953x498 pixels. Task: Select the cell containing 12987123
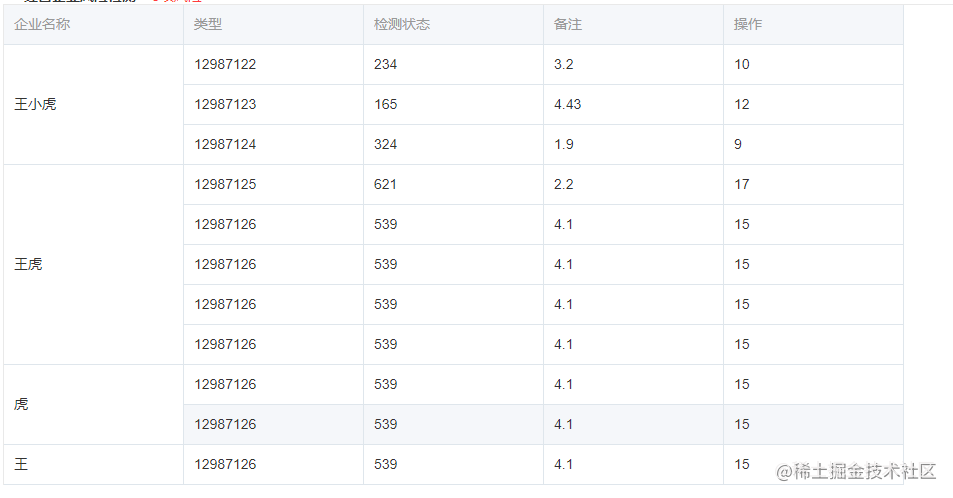(225, 104)
